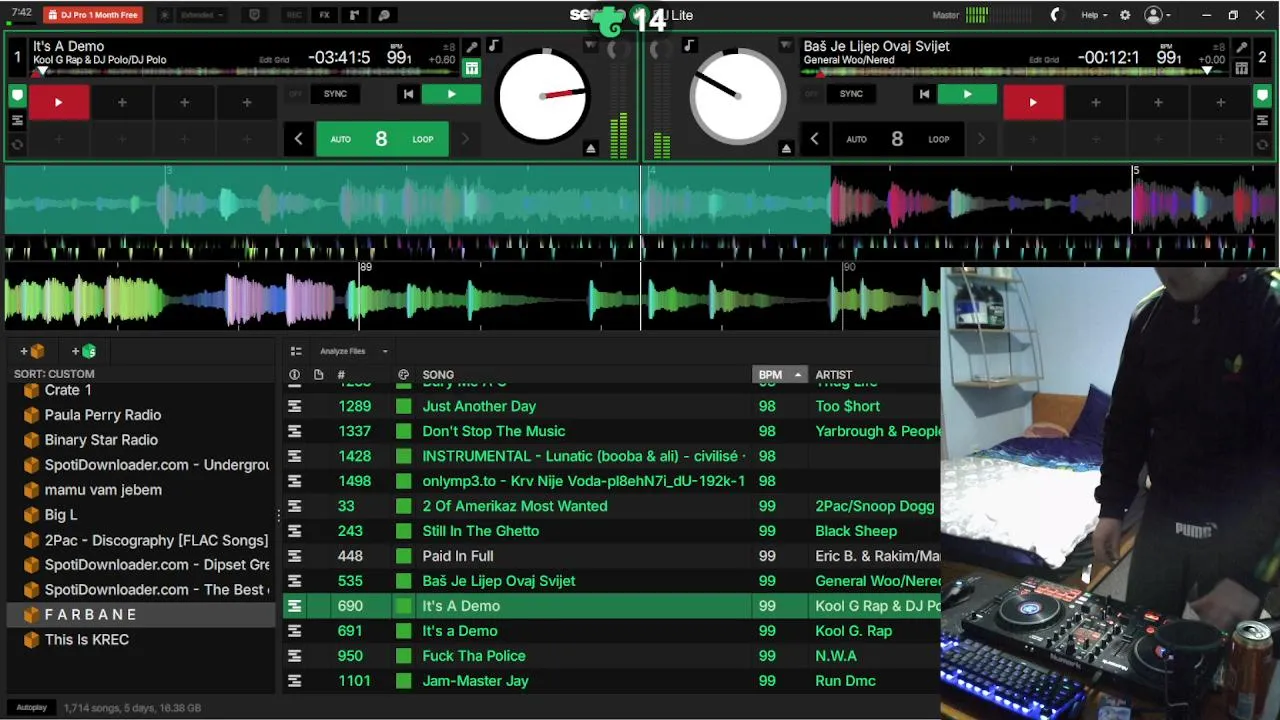The image size is (1280, 720).
Task: Open the chat bubble icon next to sampler
Action: click(384, 15)
